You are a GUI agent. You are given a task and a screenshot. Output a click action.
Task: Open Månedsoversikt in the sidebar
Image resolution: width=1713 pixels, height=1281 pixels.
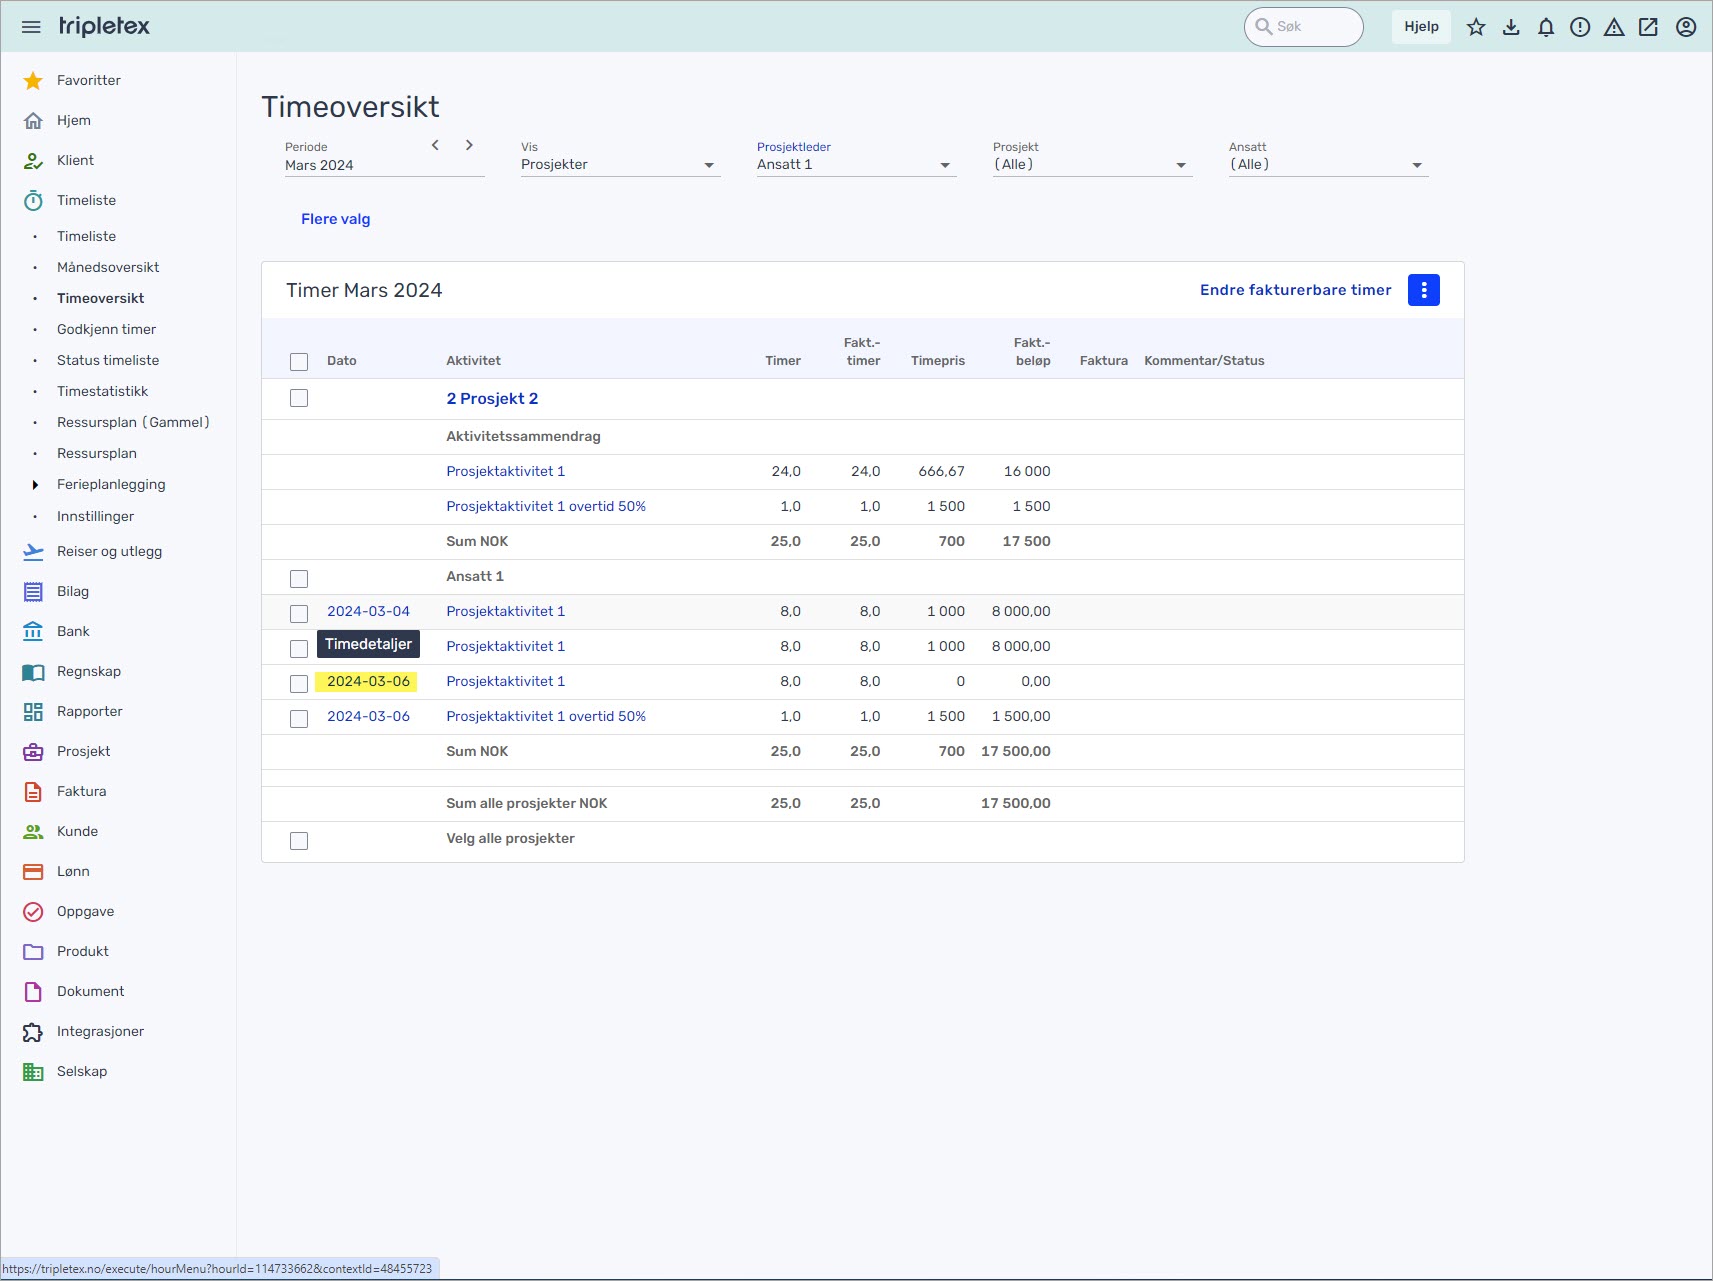coord(108,267)
